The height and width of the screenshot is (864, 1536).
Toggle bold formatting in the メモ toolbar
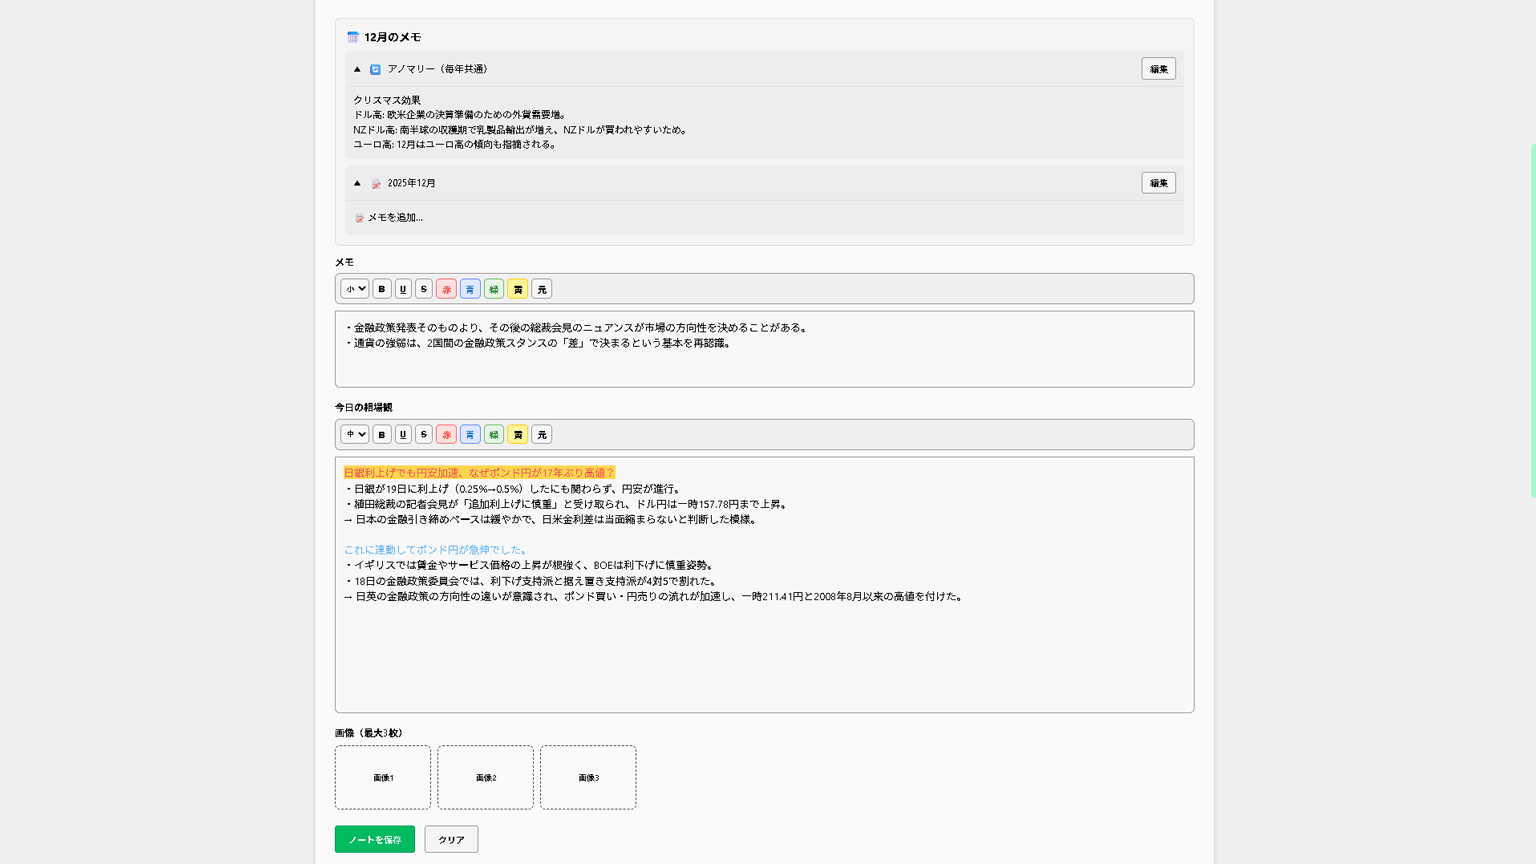click(381, 289)
